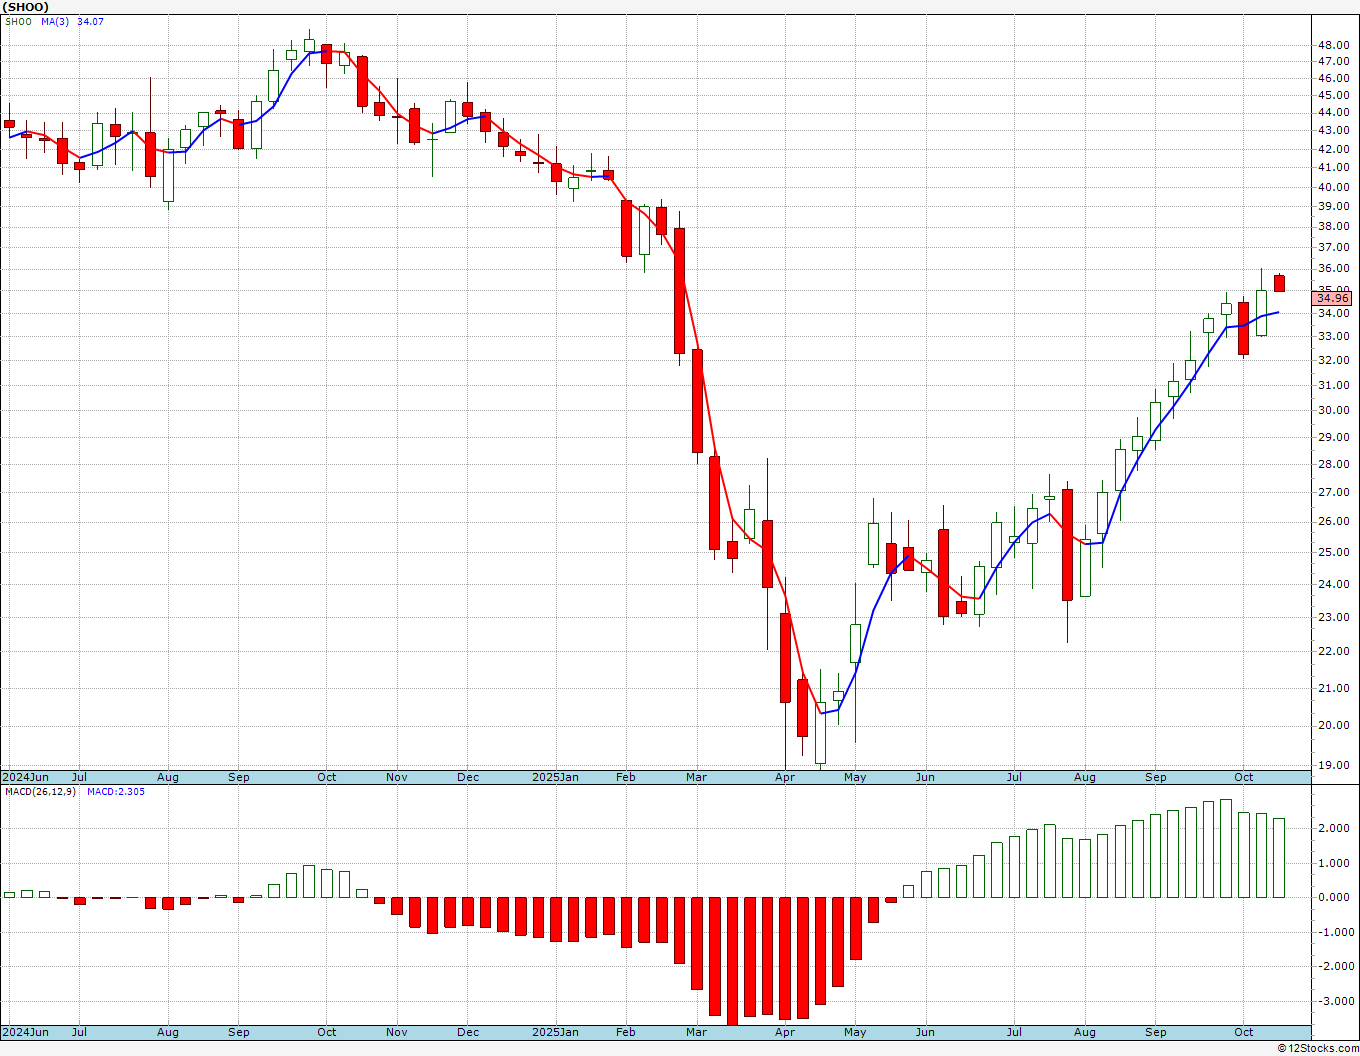Select the 1.000 MACD axis label
The width and height of the screenshot is (1360, 1056).
(x=1335, y=863)
